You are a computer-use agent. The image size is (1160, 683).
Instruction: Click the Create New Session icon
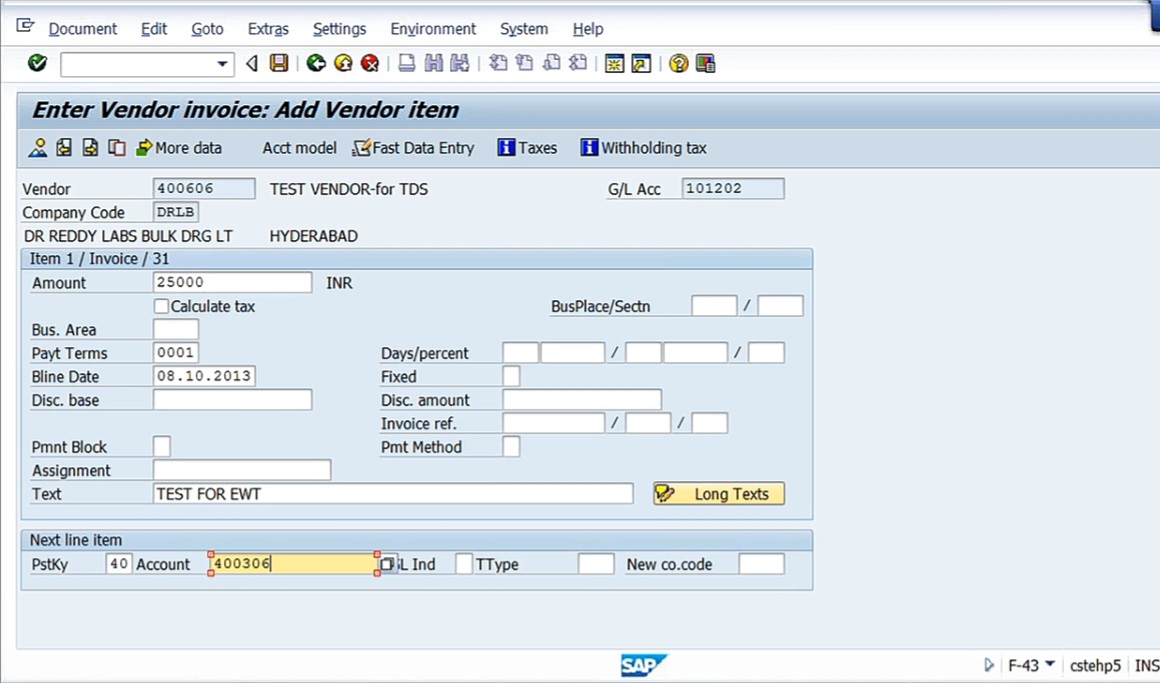click(x=614, y=63)
